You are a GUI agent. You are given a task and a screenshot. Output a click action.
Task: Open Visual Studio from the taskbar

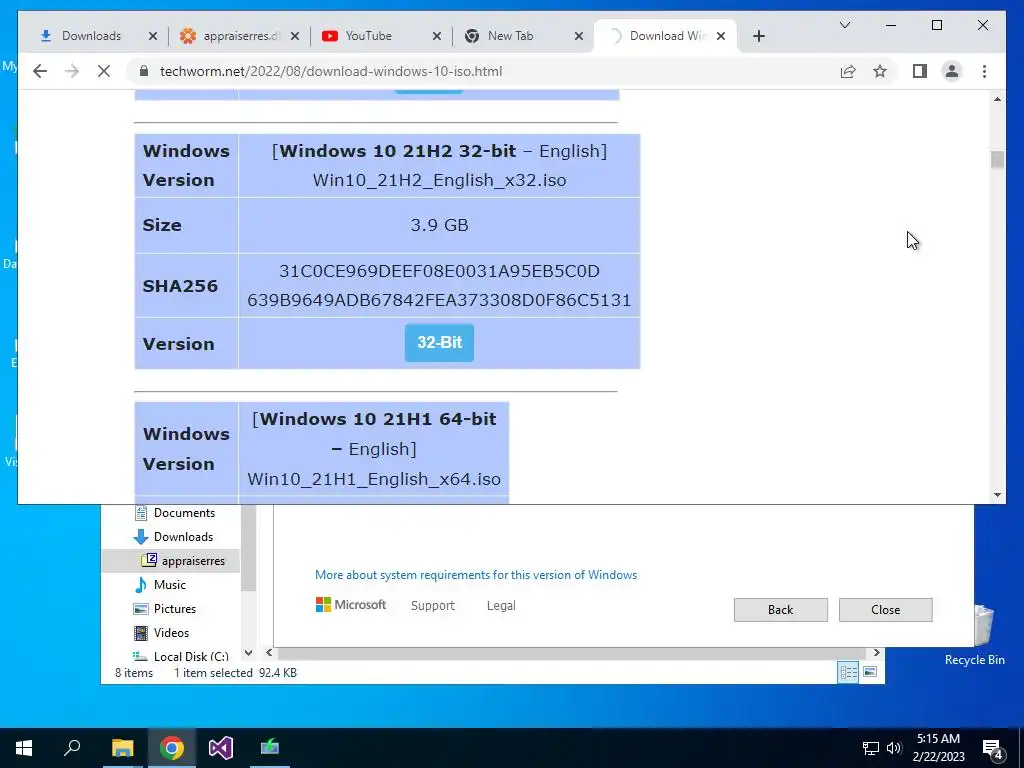[x=221, y=748]
